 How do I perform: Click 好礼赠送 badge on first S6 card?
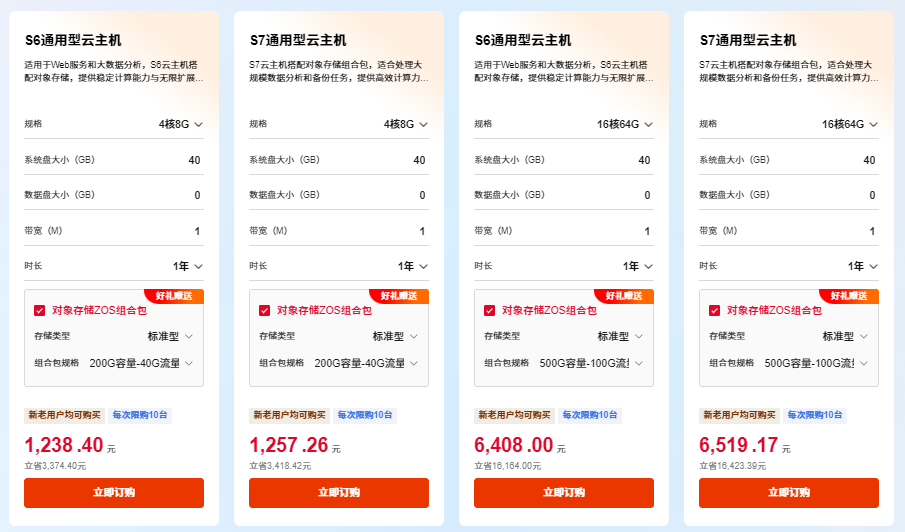coord(174,296)
